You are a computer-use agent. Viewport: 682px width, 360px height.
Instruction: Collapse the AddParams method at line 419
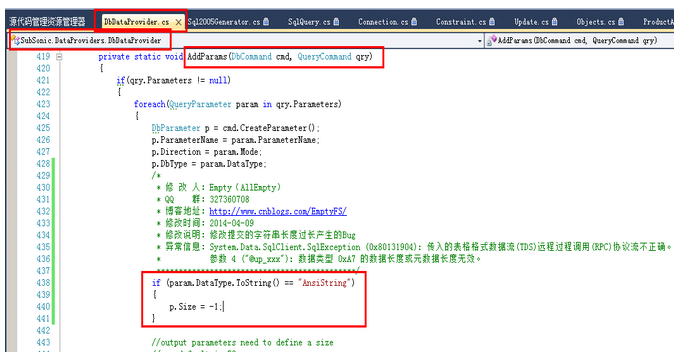pos(59,57)
